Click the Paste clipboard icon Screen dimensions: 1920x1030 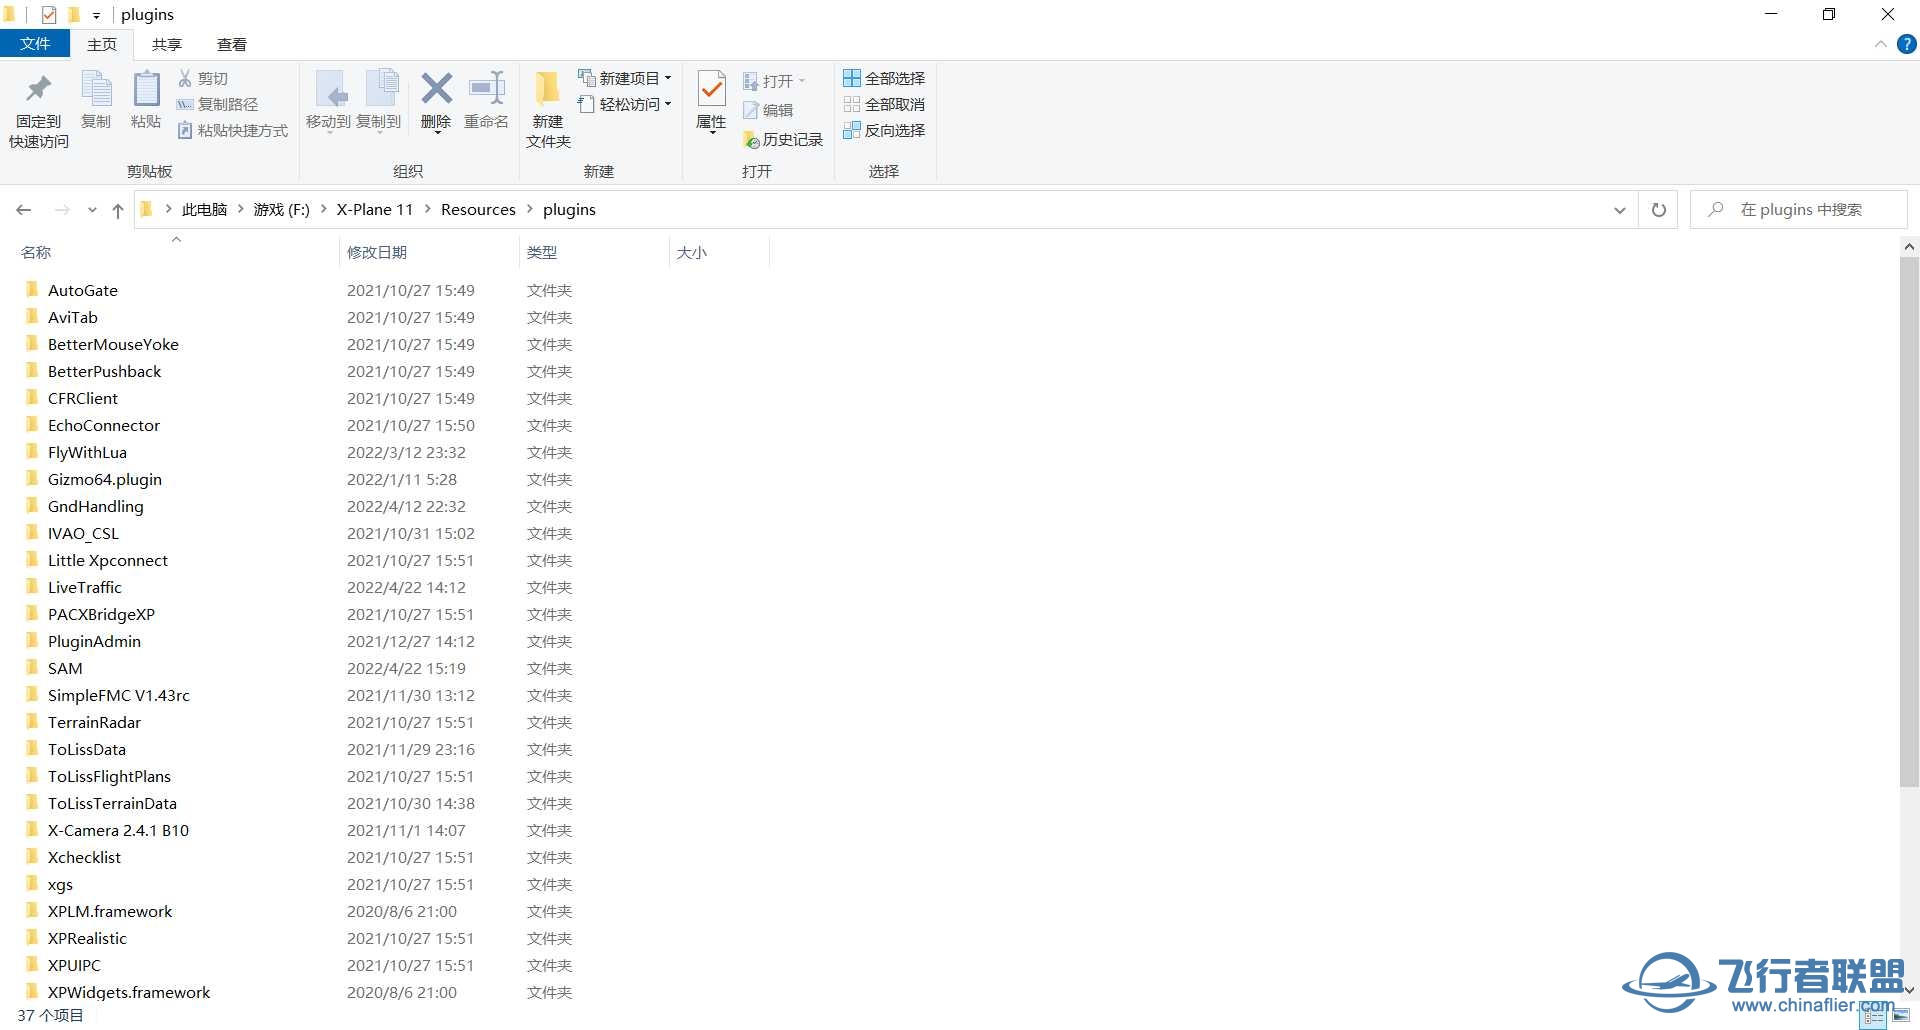[x=146, y=89]
